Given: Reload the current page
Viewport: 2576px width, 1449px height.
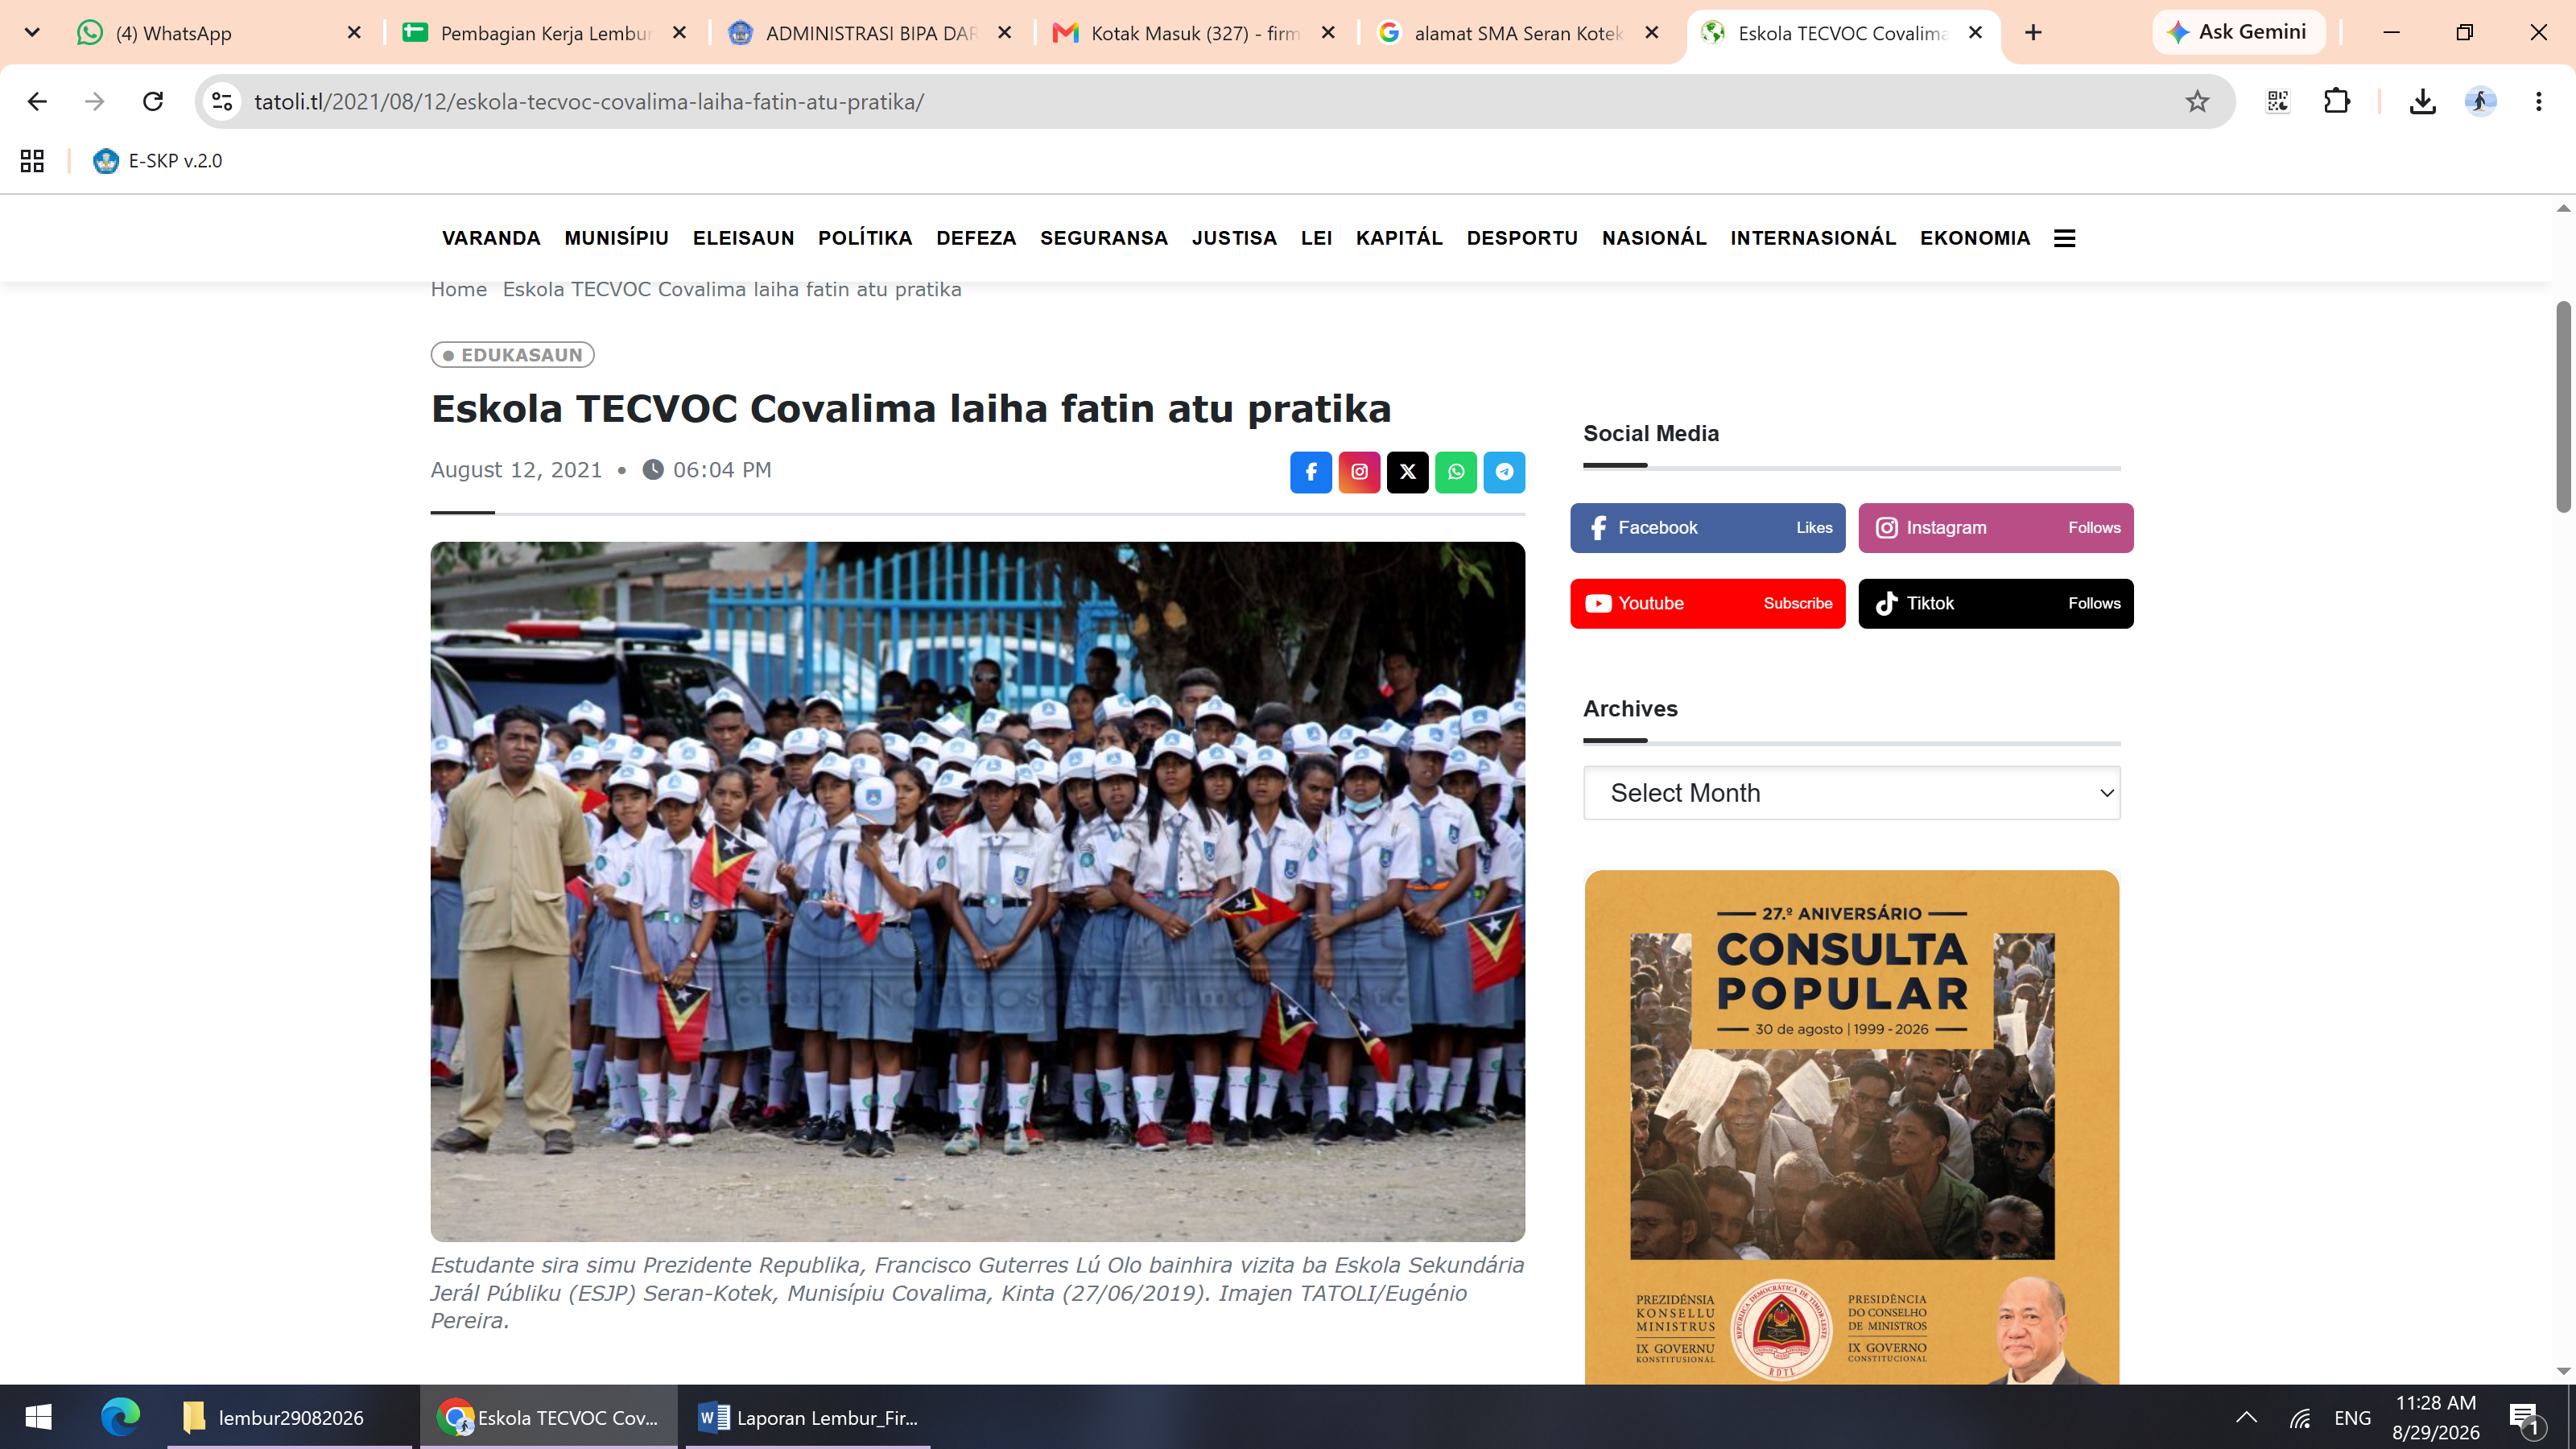Looking at the screenshot, I should click(153, 101).
